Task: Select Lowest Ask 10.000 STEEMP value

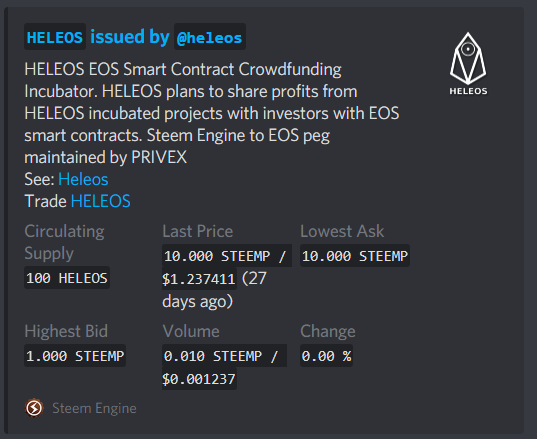Action: pos(355,255)
